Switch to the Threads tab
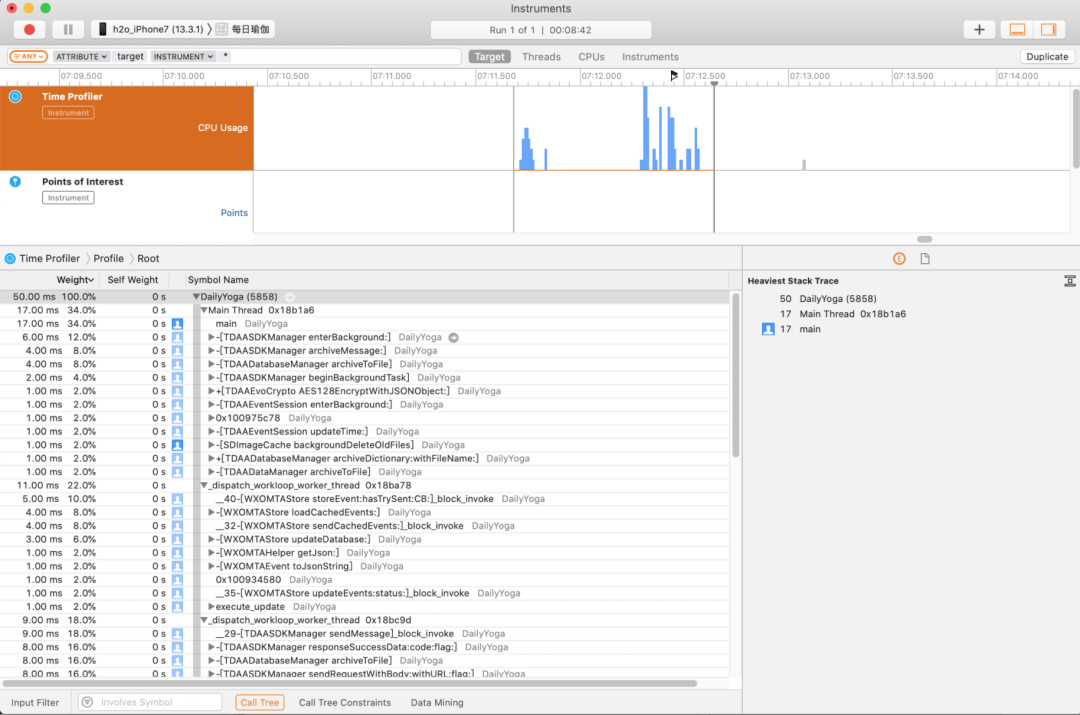 (541, 56)
